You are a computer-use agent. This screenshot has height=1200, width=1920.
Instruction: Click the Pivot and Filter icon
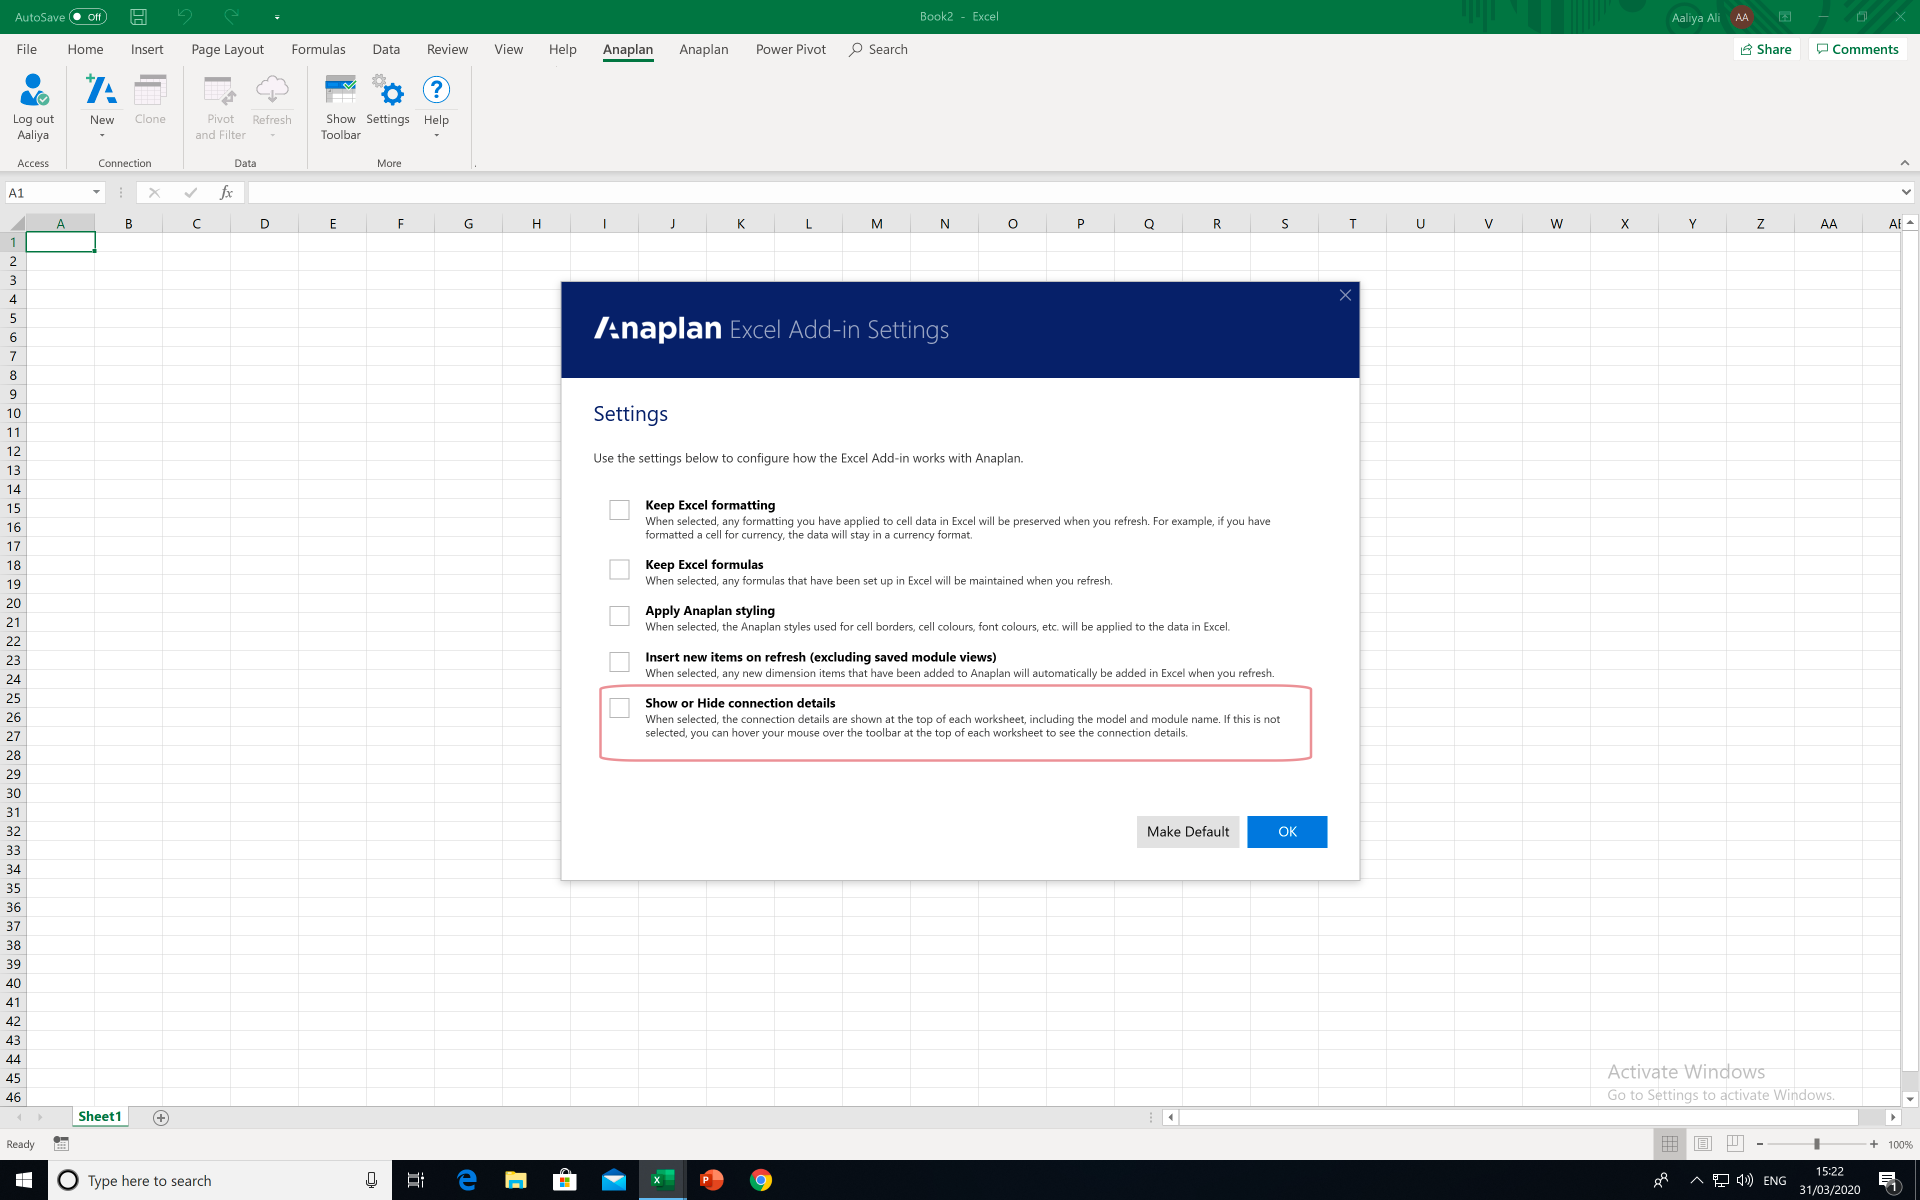(x=220, y=91)
